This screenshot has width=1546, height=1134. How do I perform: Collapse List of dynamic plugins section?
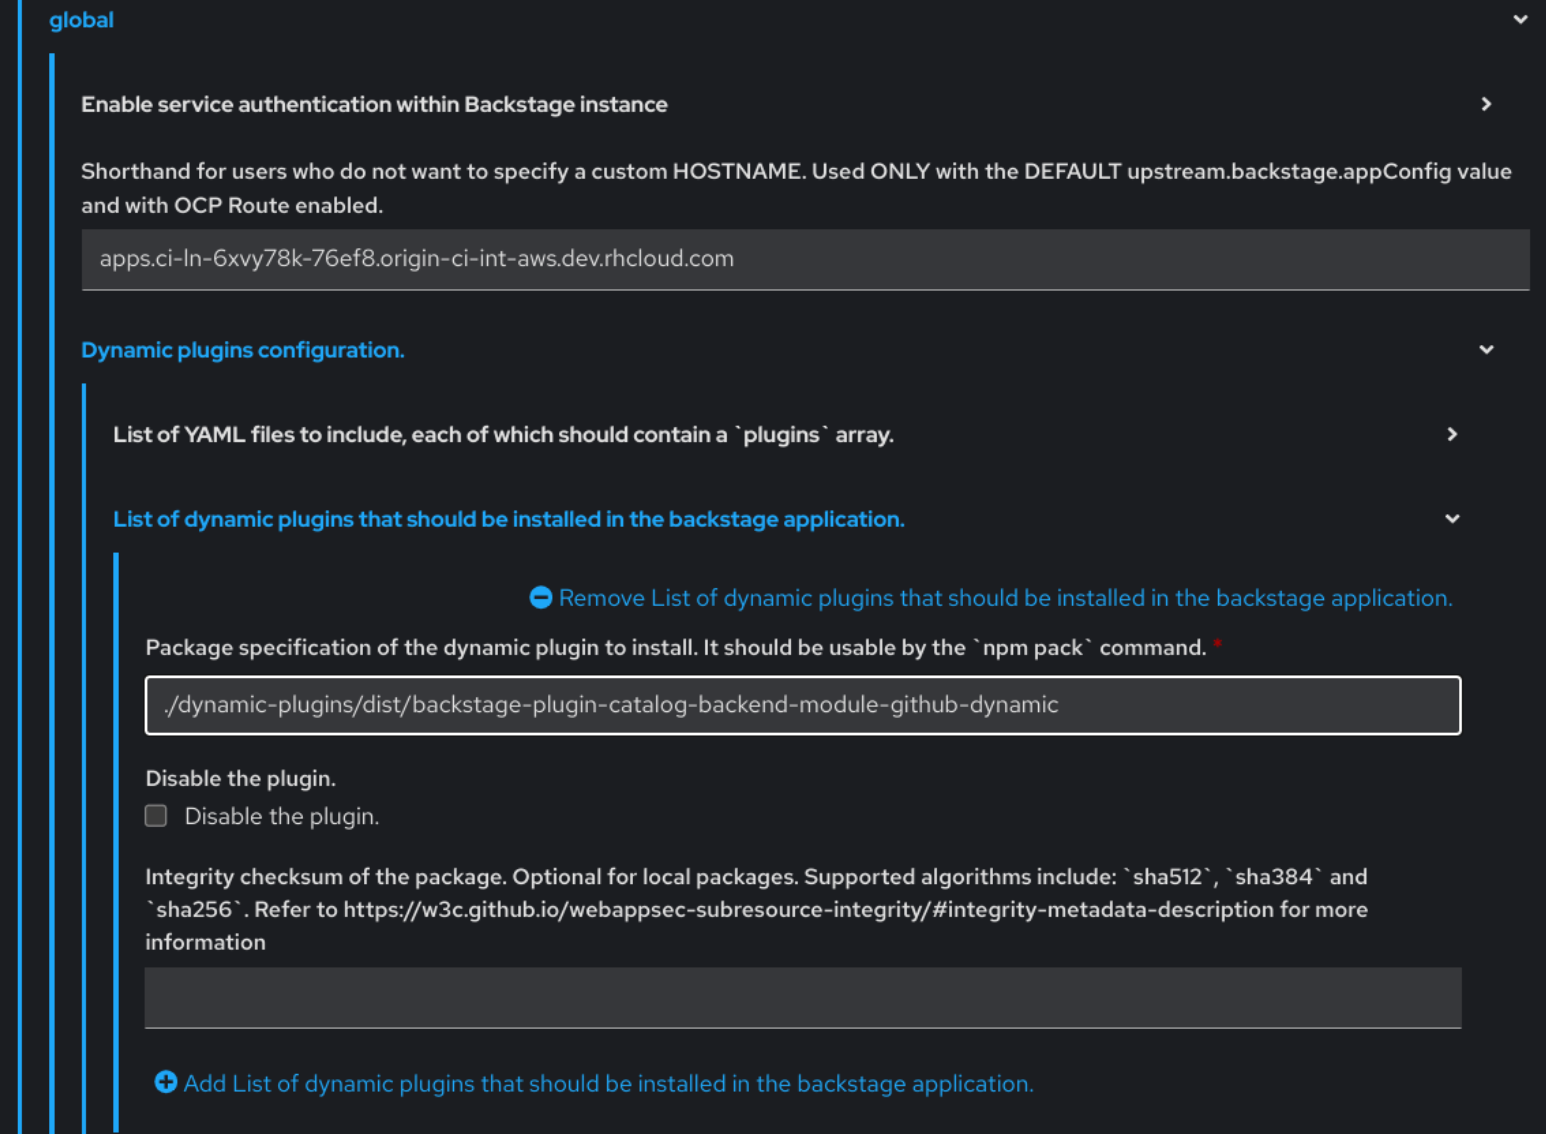pyautogui.click(x=508, y=518)
